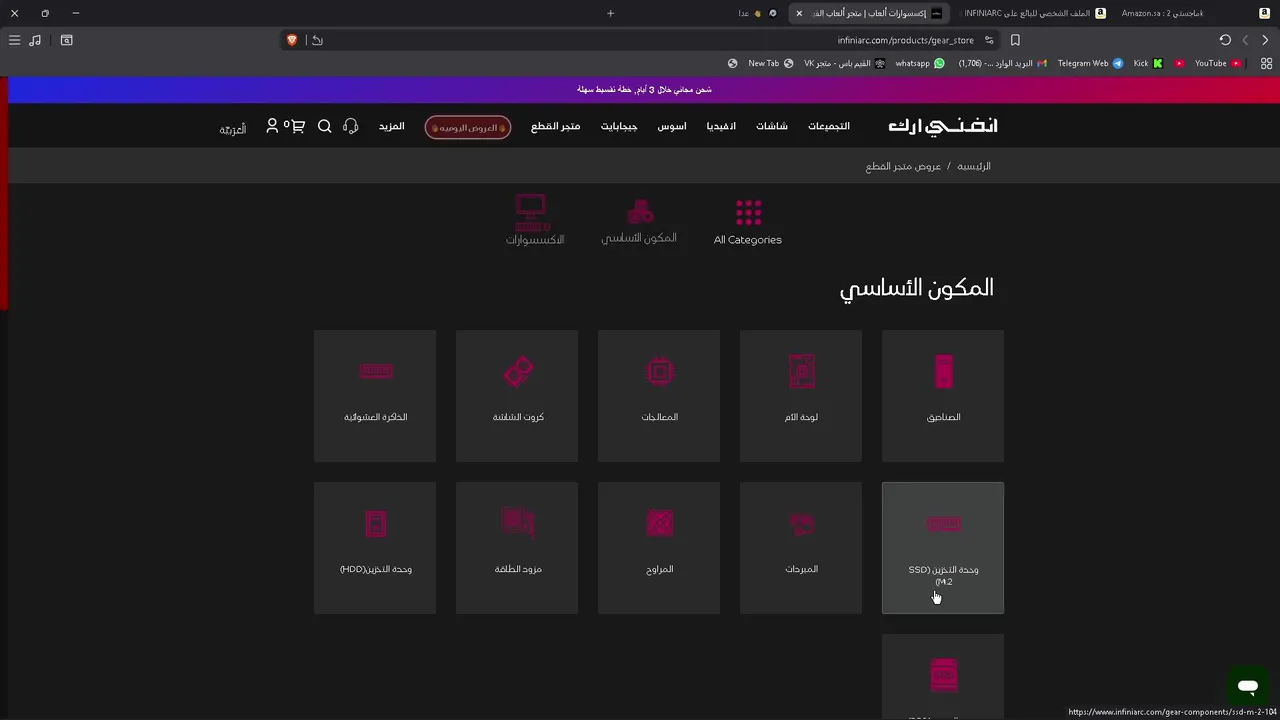Open the headset support icon
The height and width of the screenshot is (720, 1280).
(x=351, y=126)
